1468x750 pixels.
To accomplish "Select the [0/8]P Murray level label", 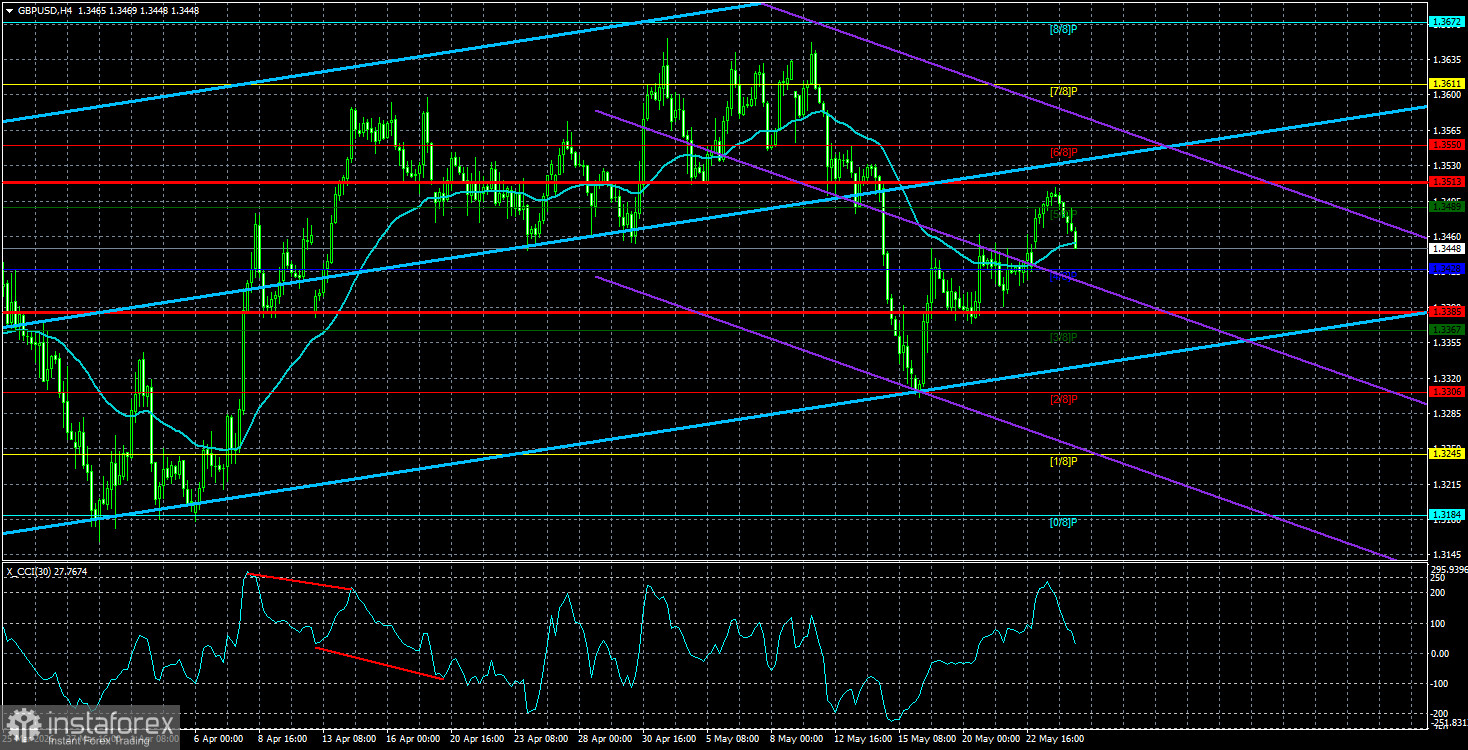I will tap(1063, 522).
